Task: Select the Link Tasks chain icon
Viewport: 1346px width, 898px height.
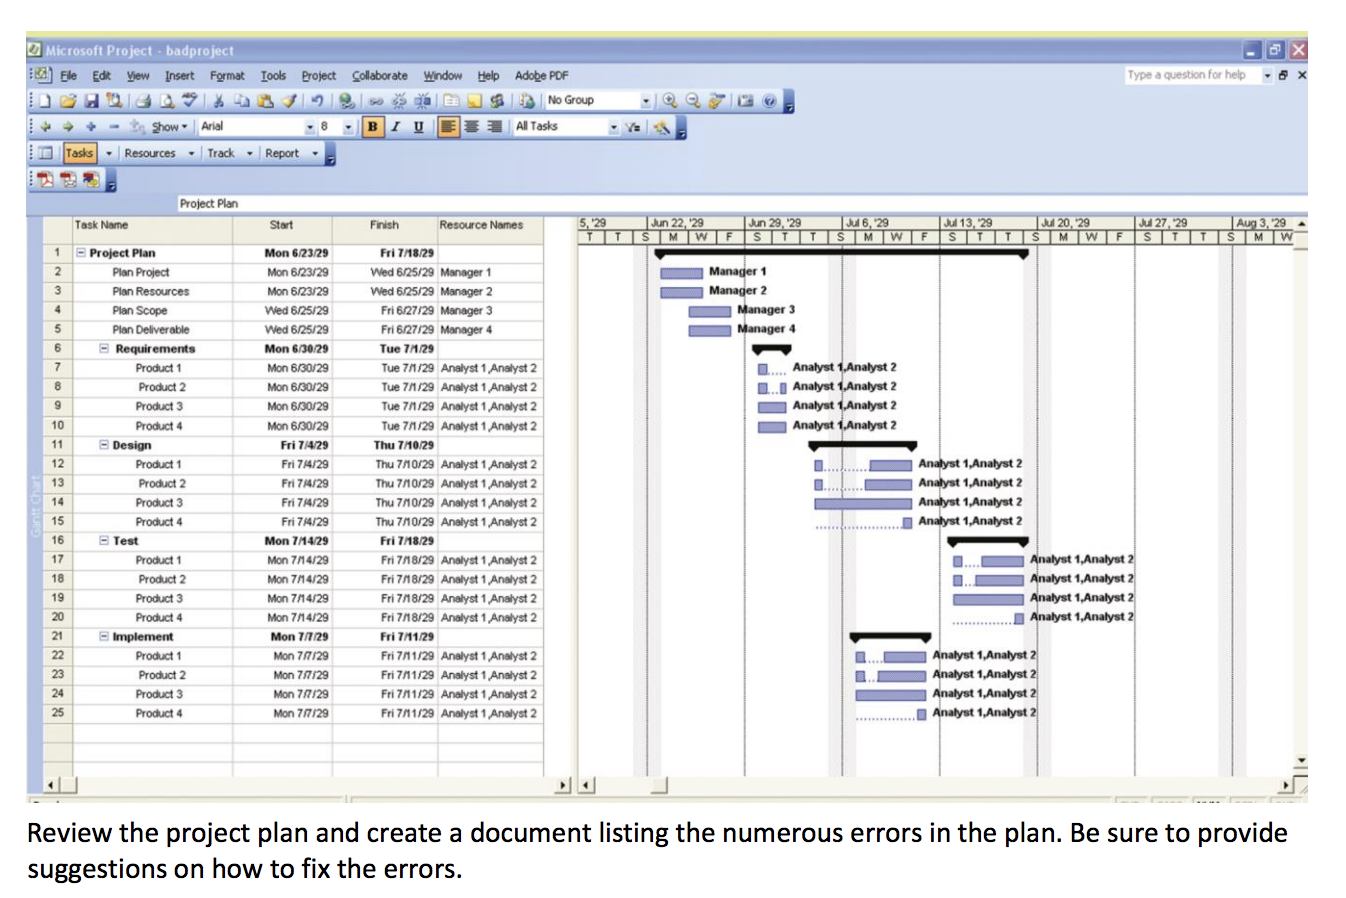Action: point(376,100)
